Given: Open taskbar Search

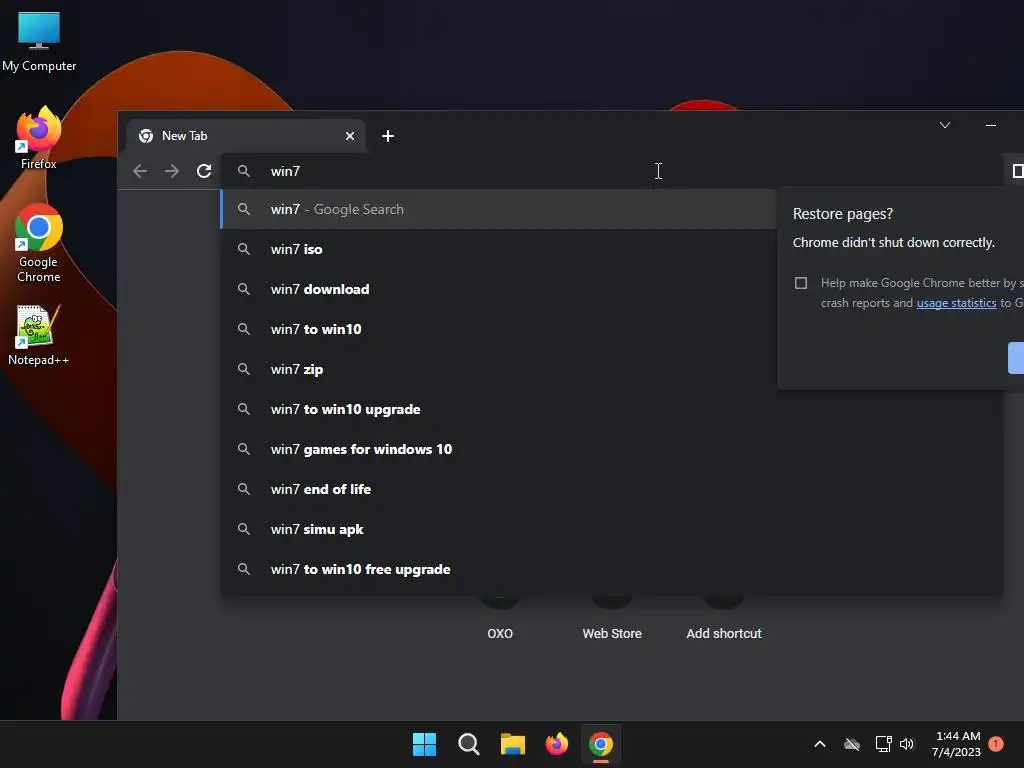Looking at the screenshot, I should pos(468,744).
